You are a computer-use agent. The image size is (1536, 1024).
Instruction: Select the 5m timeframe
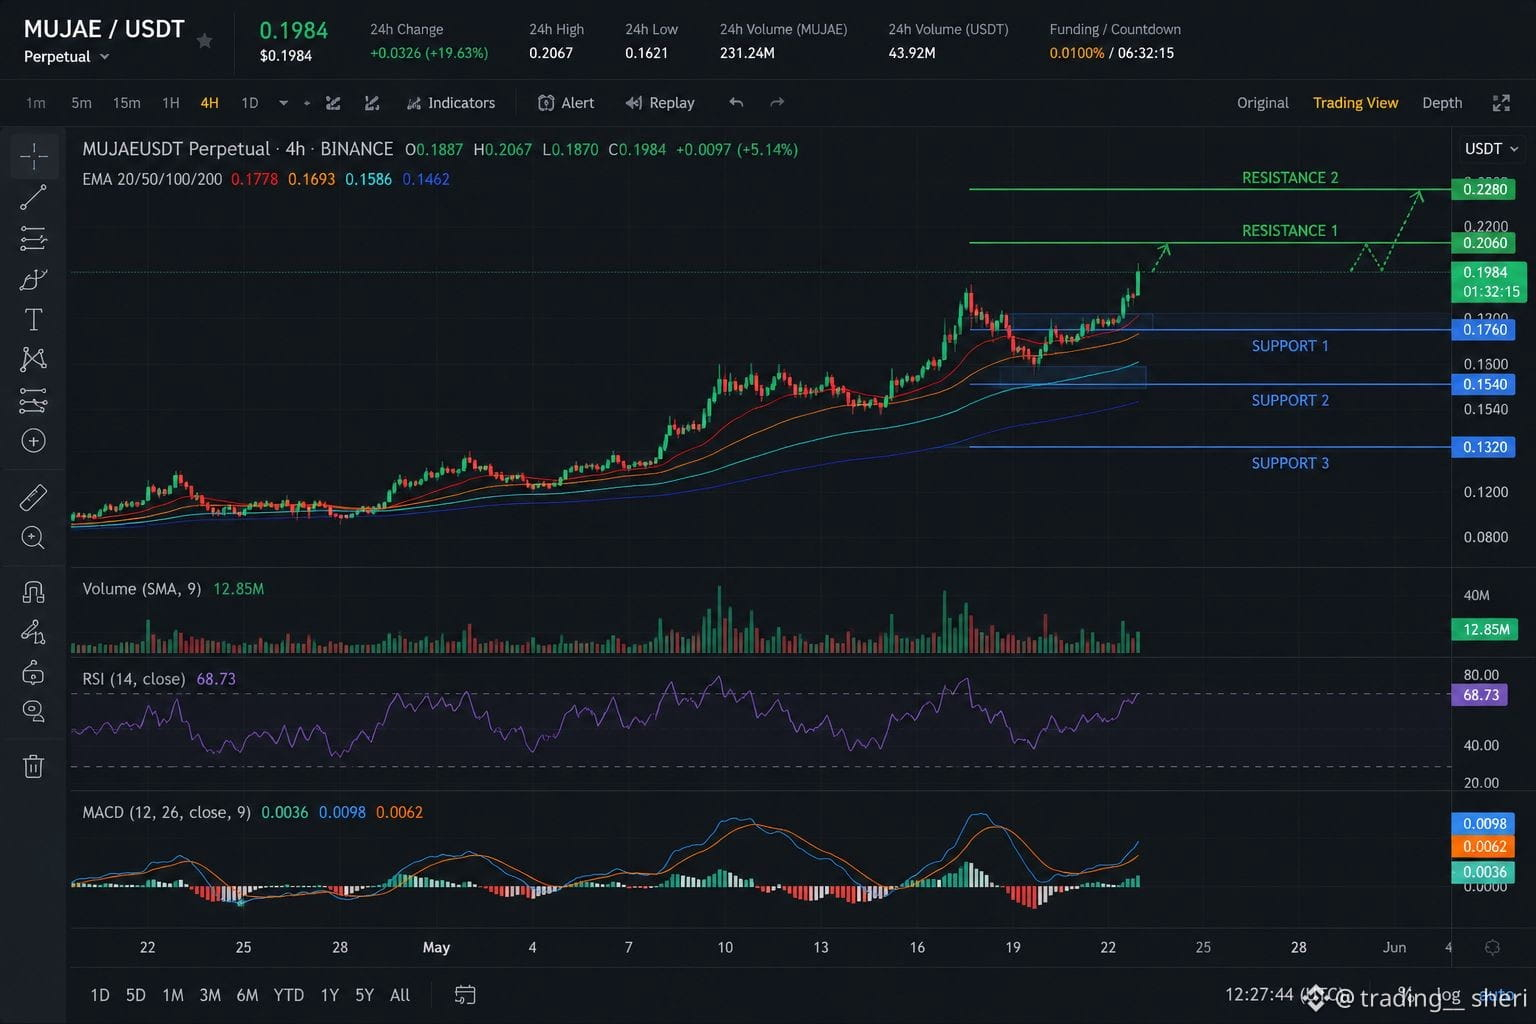81,103
